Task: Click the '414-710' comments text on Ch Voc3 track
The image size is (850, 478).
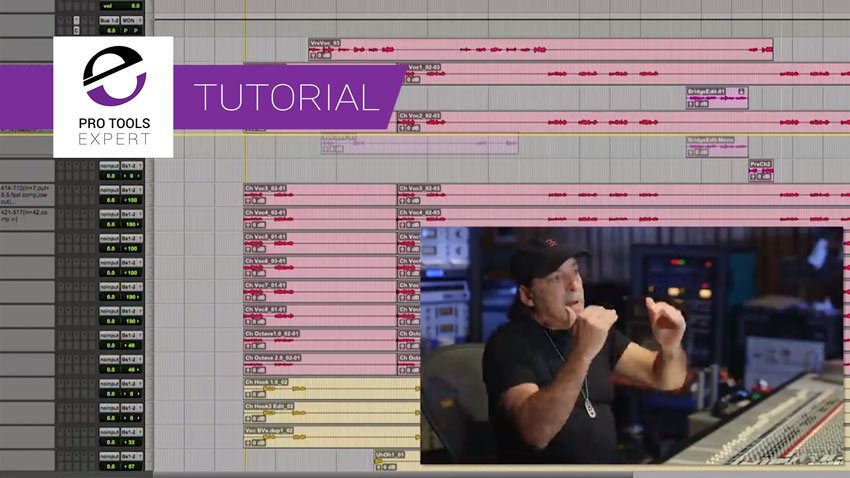Action: coord(25,194)
